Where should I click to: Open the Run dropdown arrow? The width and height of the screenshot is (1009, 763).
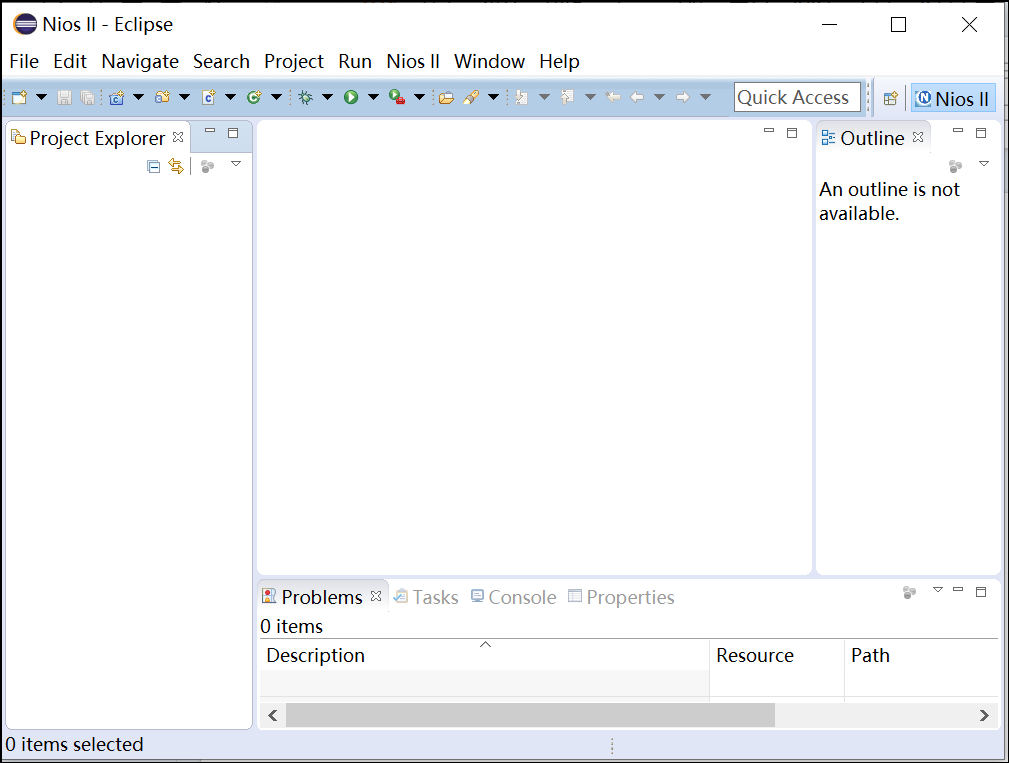373,97
